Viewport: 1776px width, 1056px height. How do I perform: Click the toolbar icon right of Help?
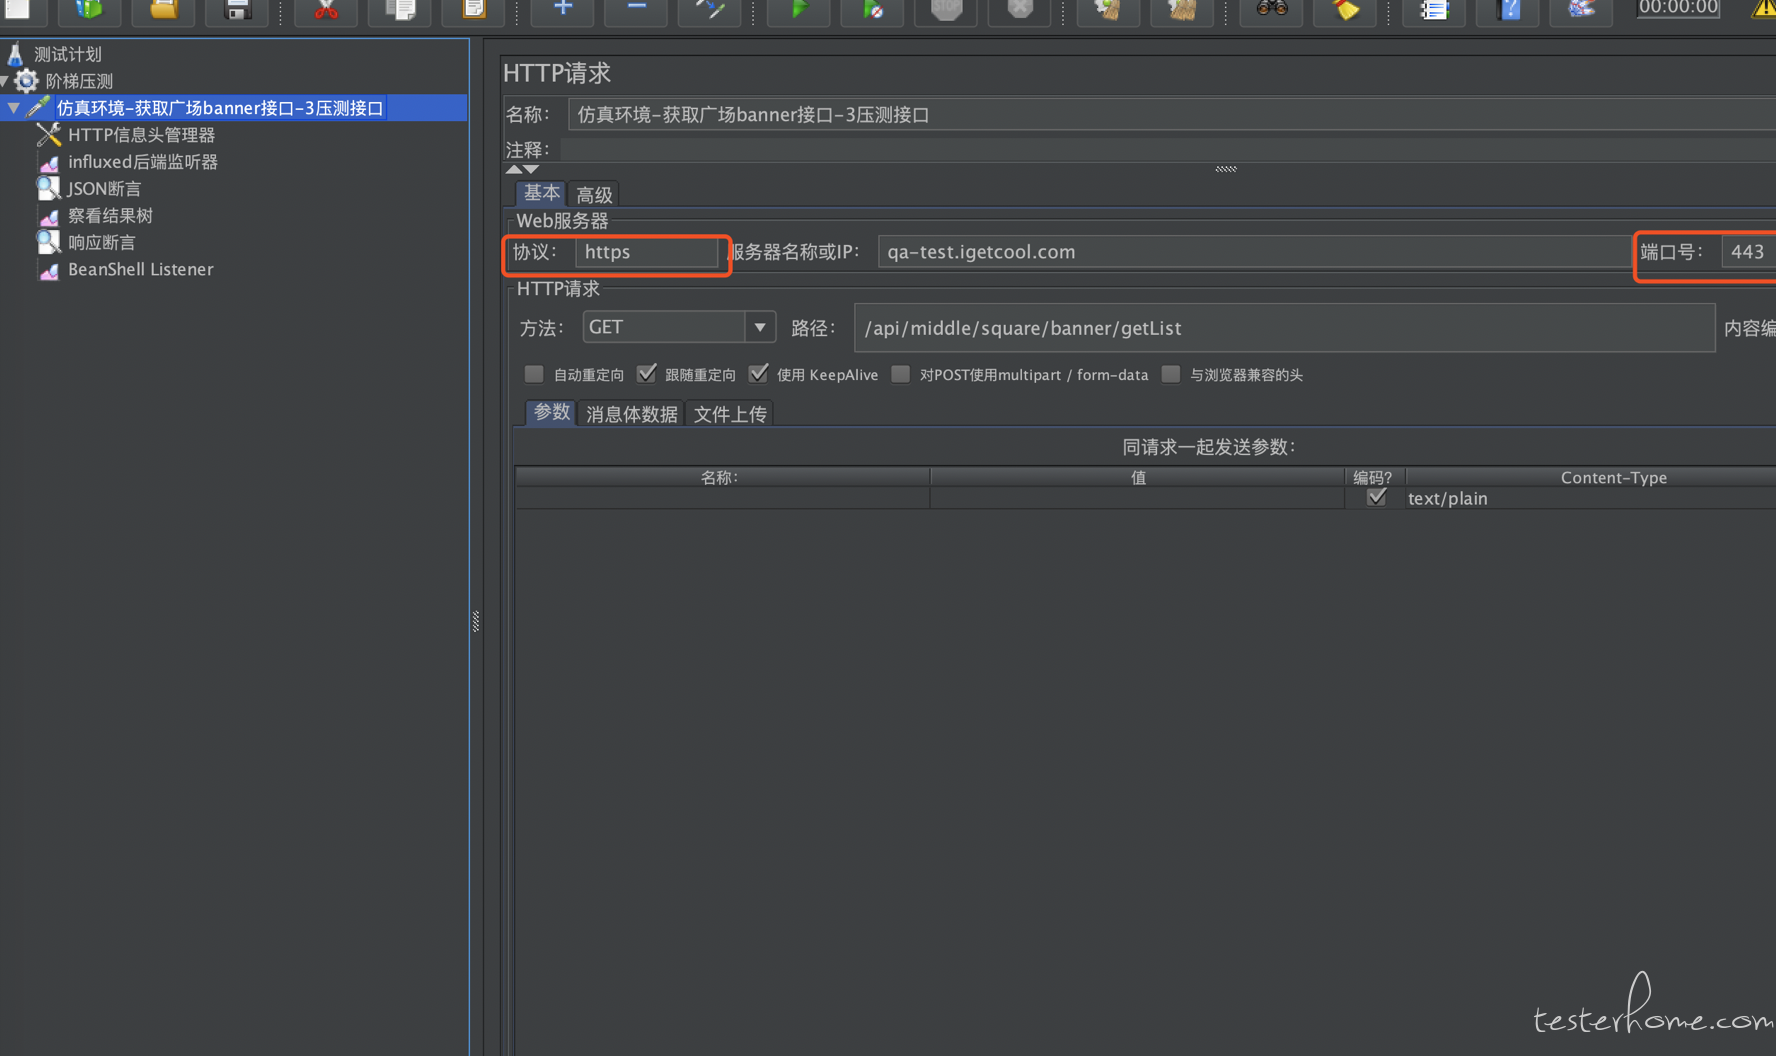pyautogui.click(x=1581, y=9)
